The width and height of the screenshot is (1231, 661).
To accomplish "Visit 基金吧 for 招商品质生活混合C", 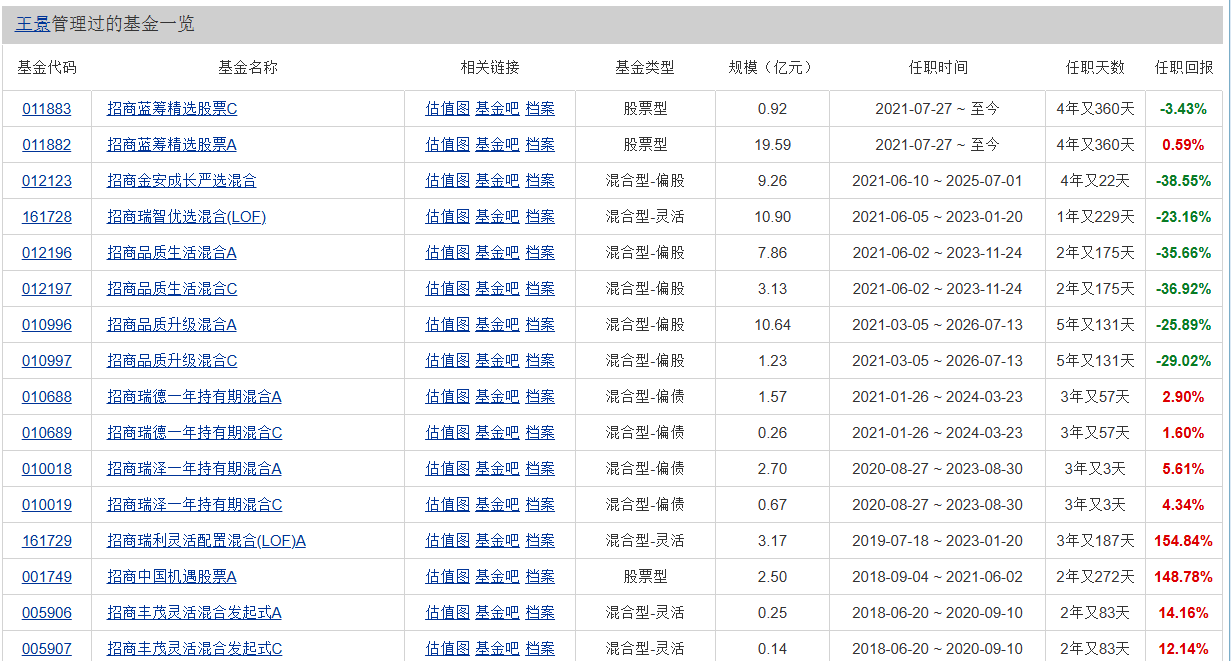I will (x=497, y=289).
